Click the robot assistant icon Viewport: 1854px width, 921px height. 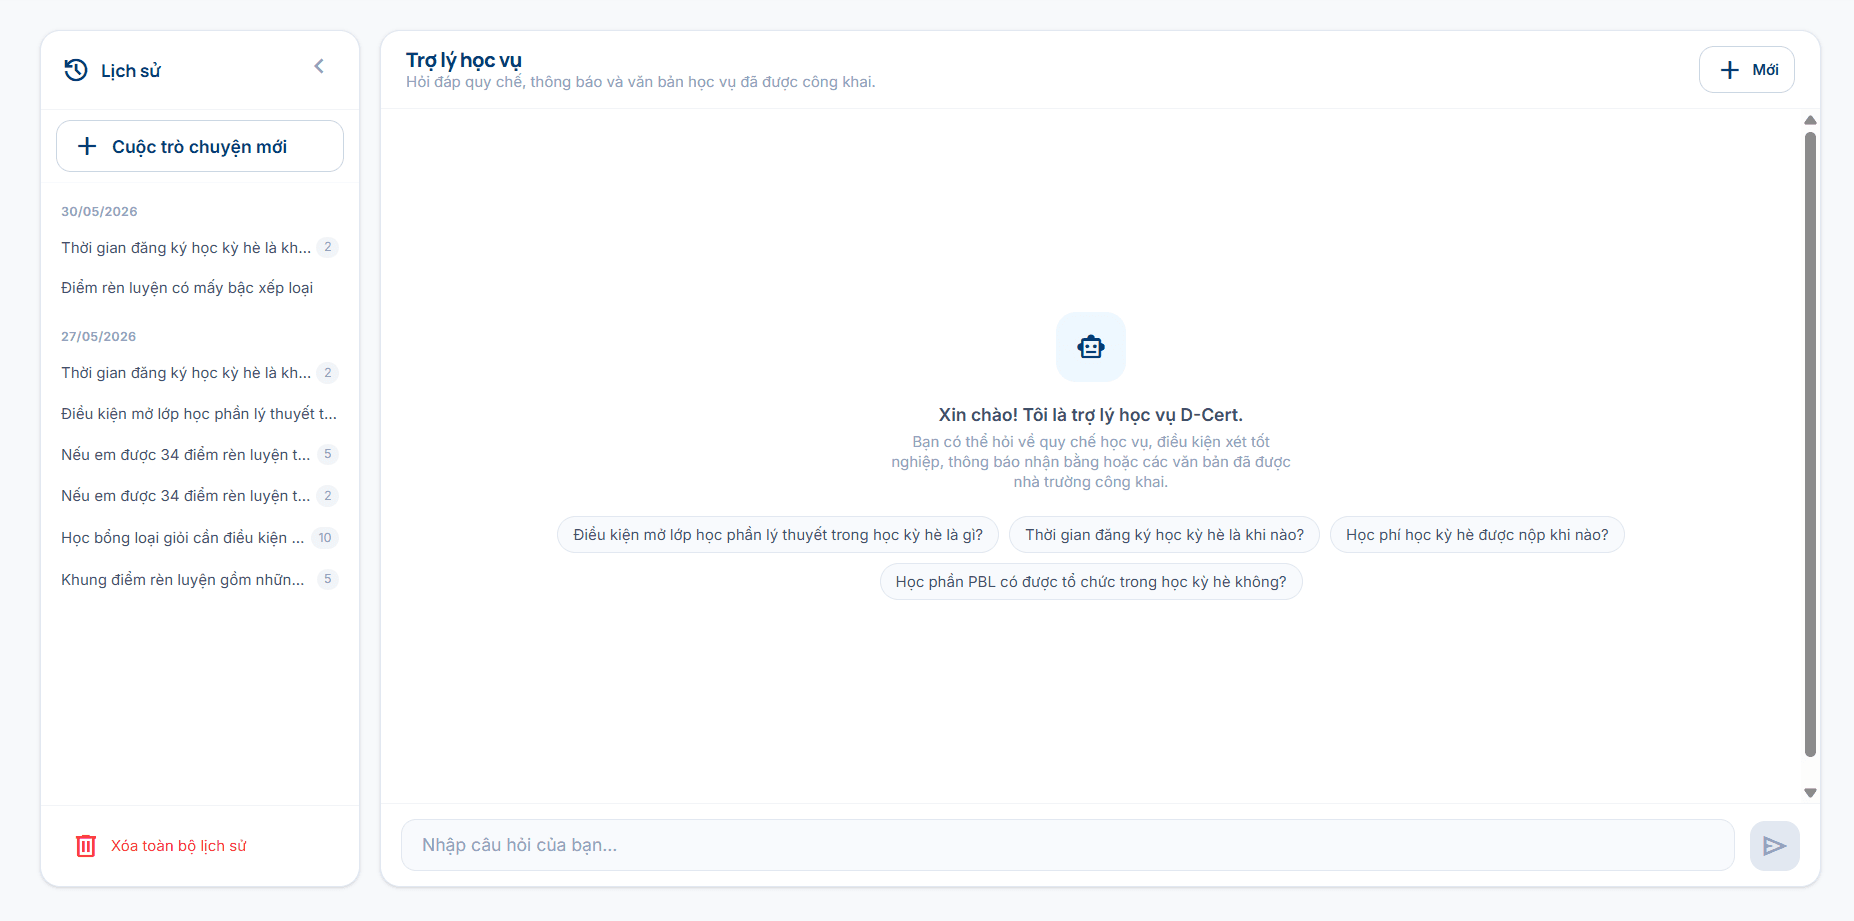pos(1091,347)
